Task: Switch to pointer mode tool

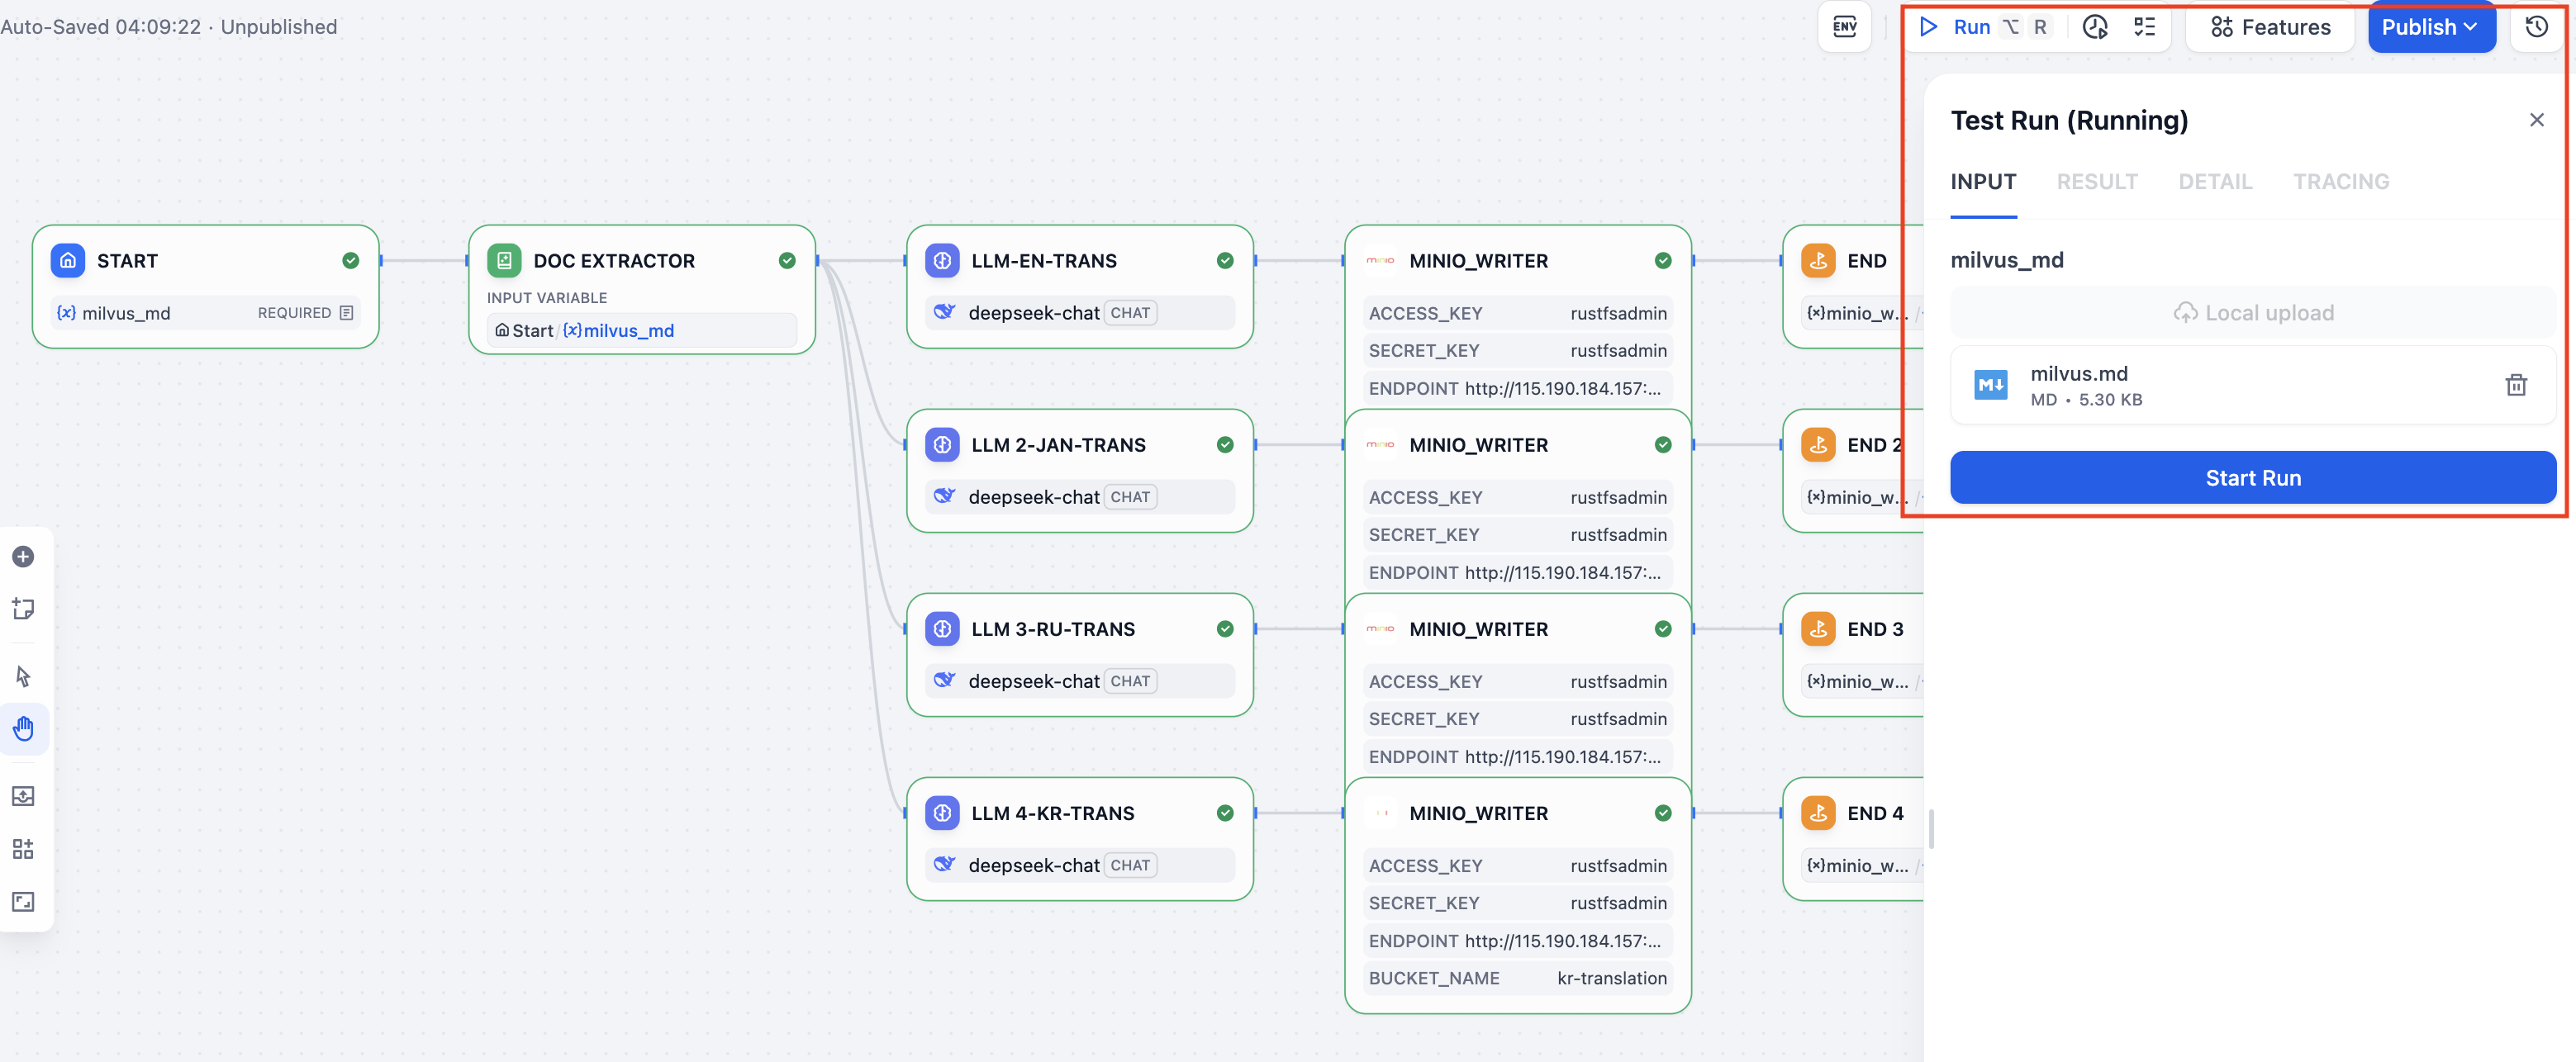Action: [x=23, y=677]
